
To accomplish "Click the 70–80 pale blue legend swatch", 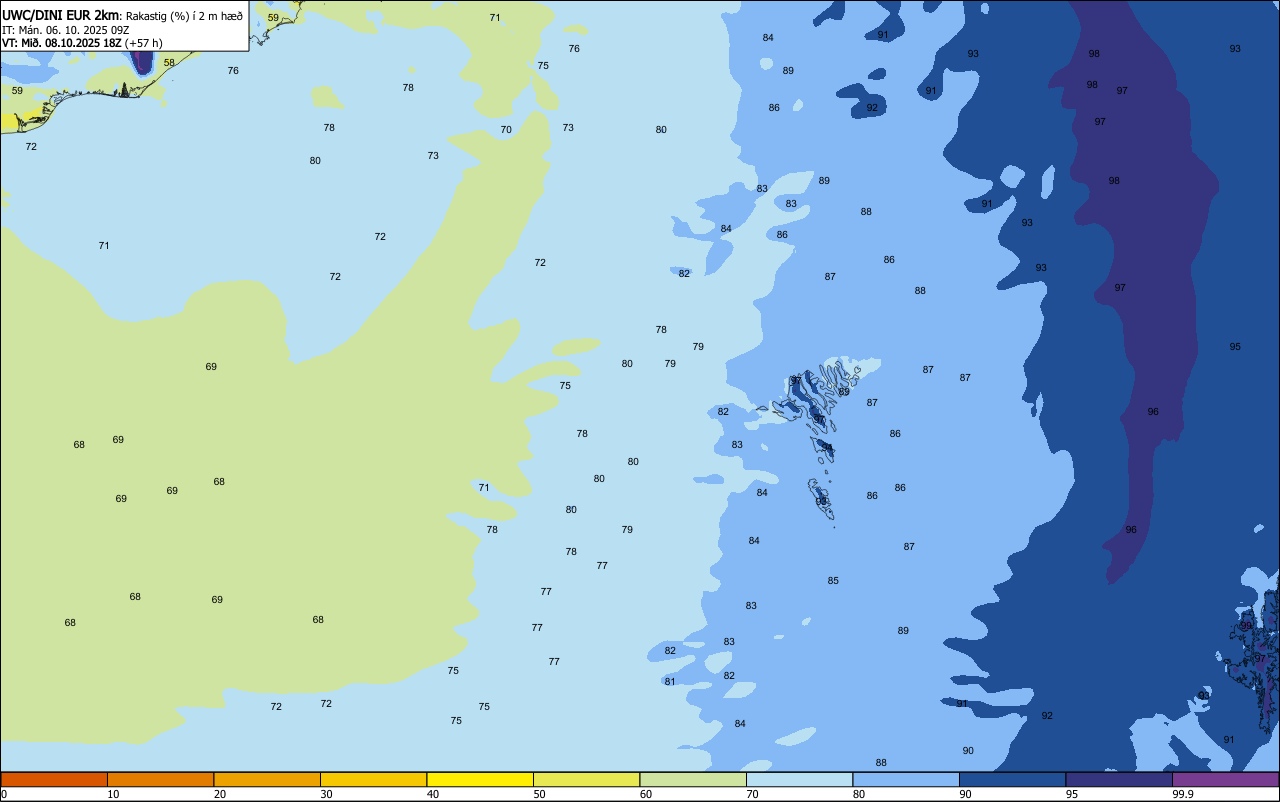I will pyautogui.click(x=799, y=779).
